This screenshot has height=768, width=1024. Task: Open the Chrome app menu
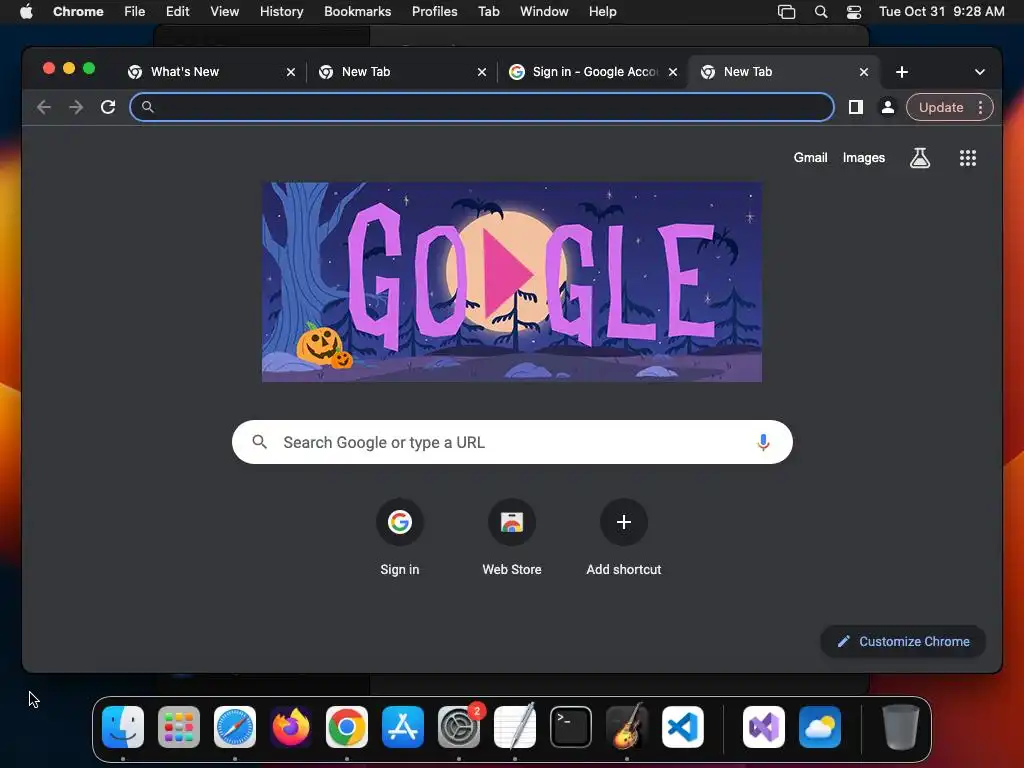(78, 12)
